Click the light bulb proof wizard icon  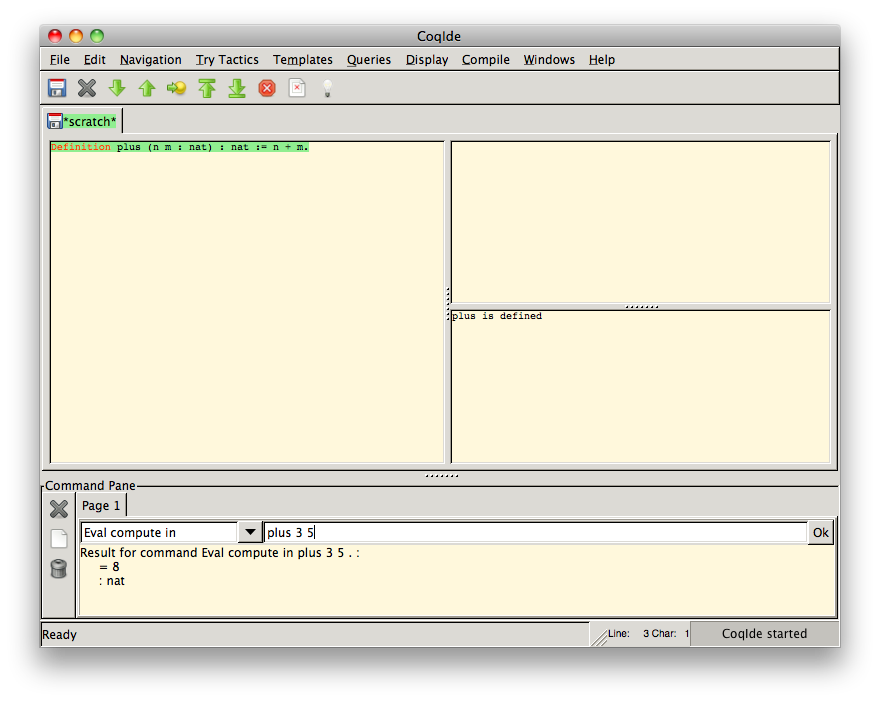(x=327, y=88)
